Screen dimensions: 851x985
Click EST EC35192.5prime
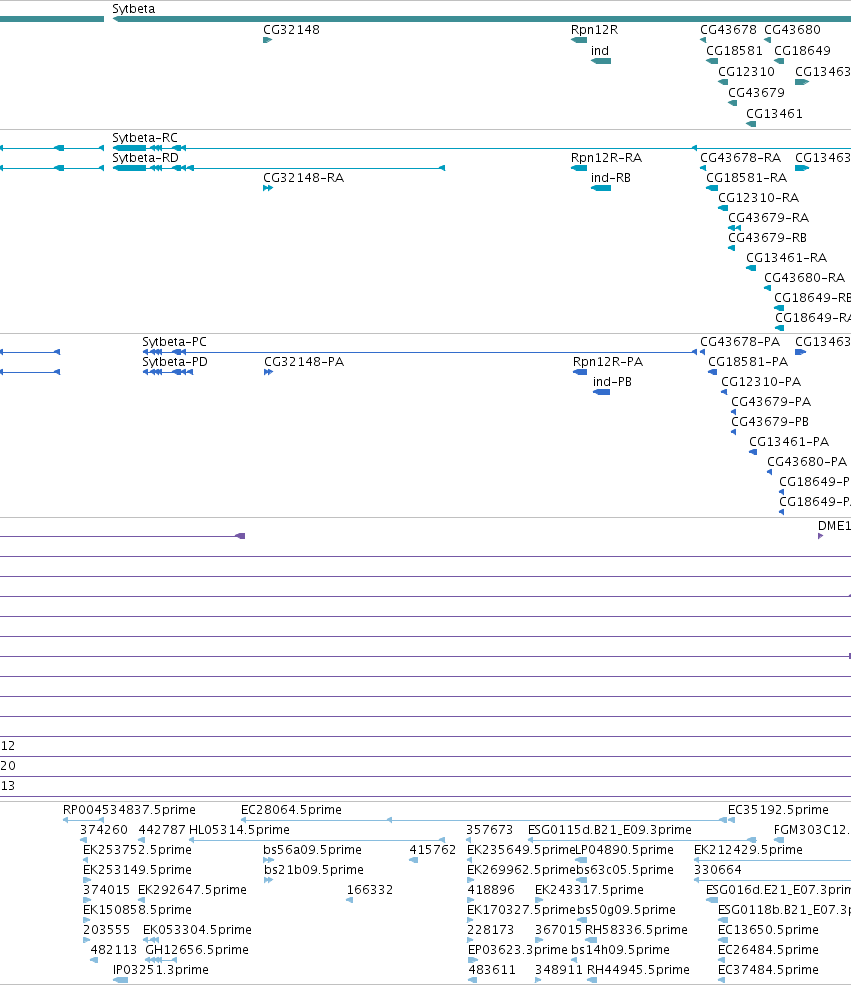(778, 810)
